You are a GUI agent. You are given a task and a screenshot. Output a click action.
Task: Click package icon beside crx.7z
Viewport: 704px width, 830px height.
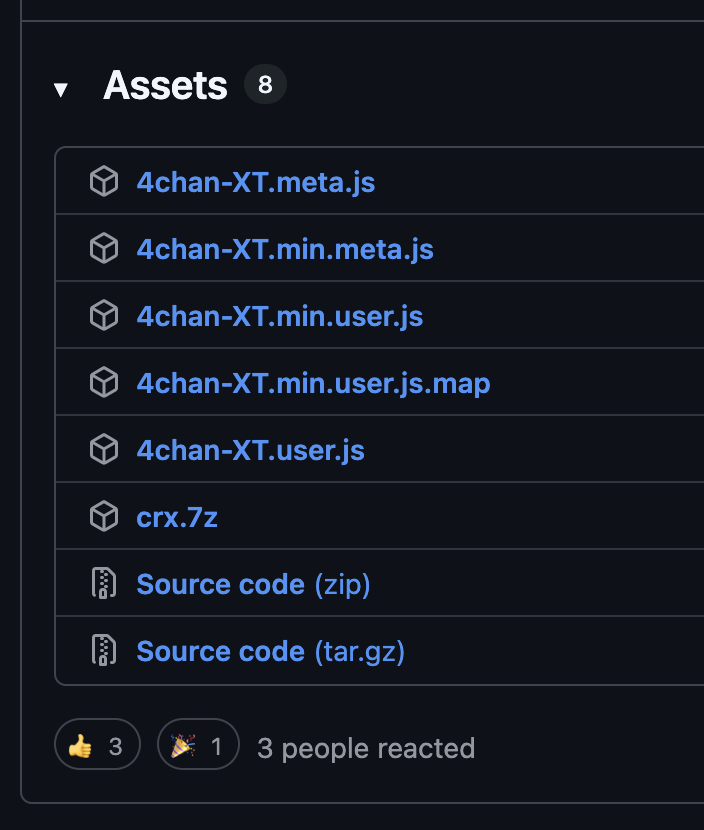pos(104,517)
